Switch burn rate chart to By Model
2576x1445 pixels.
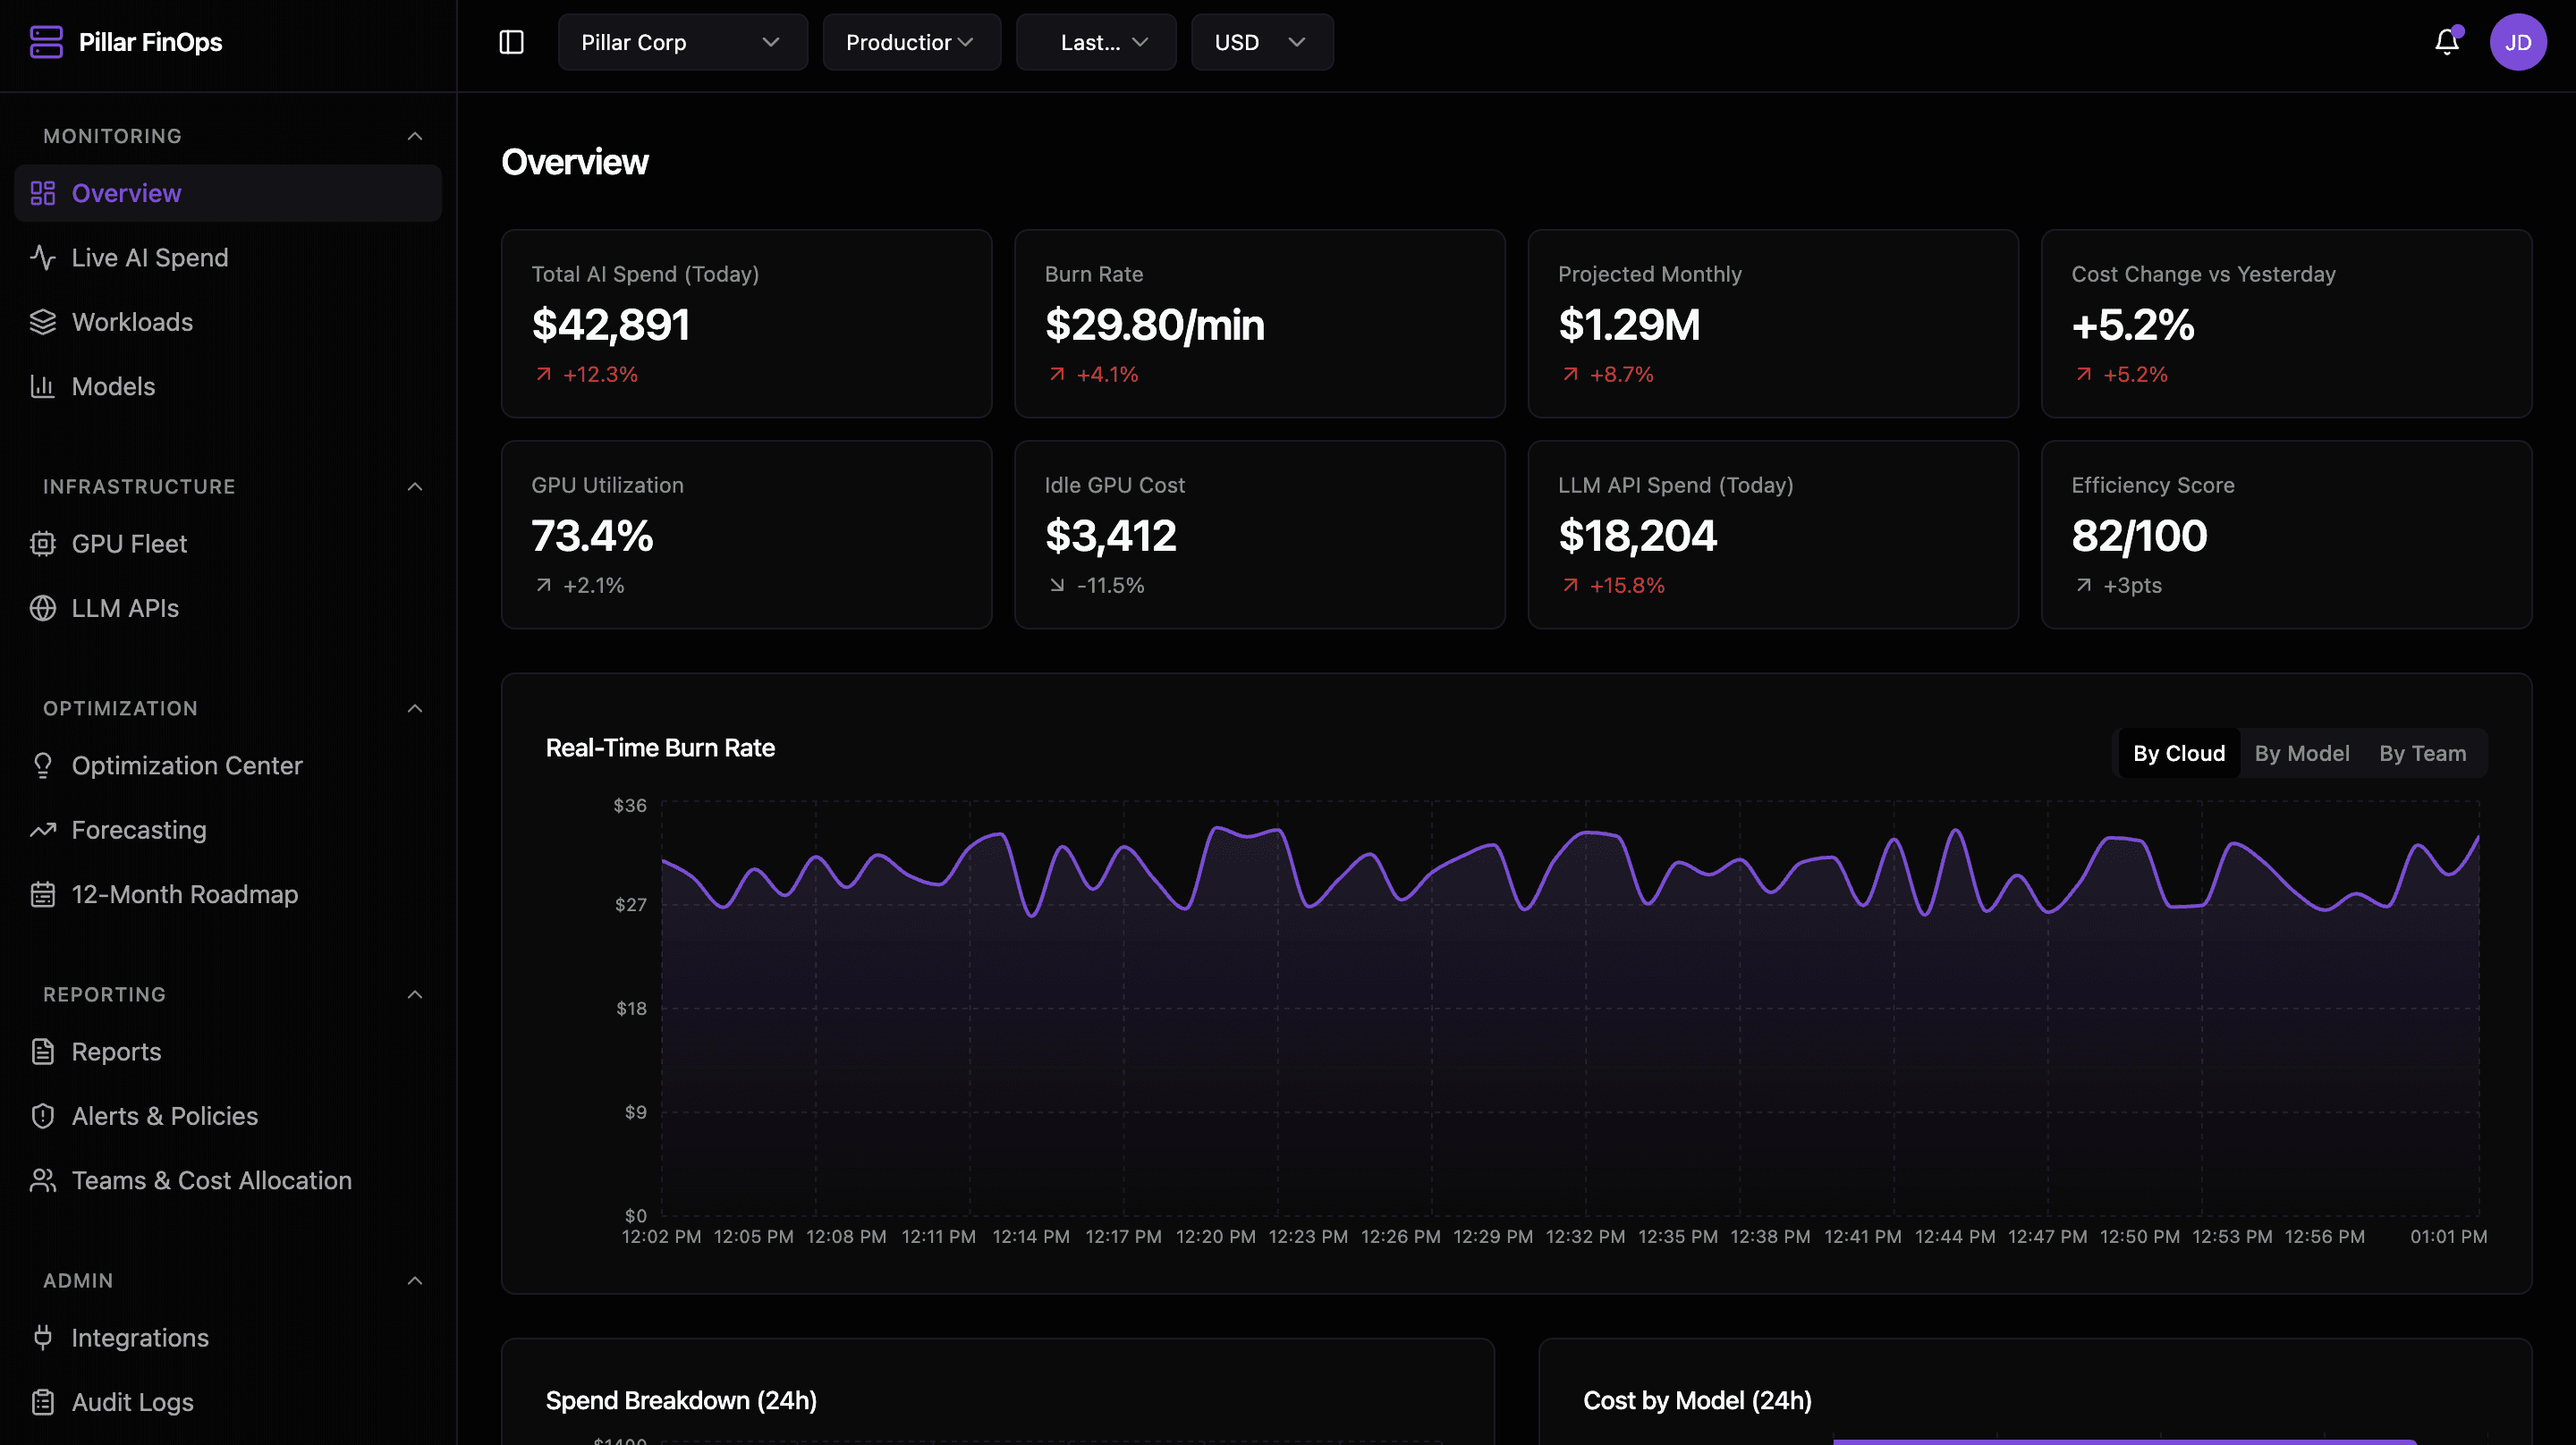click(2301, 753)
